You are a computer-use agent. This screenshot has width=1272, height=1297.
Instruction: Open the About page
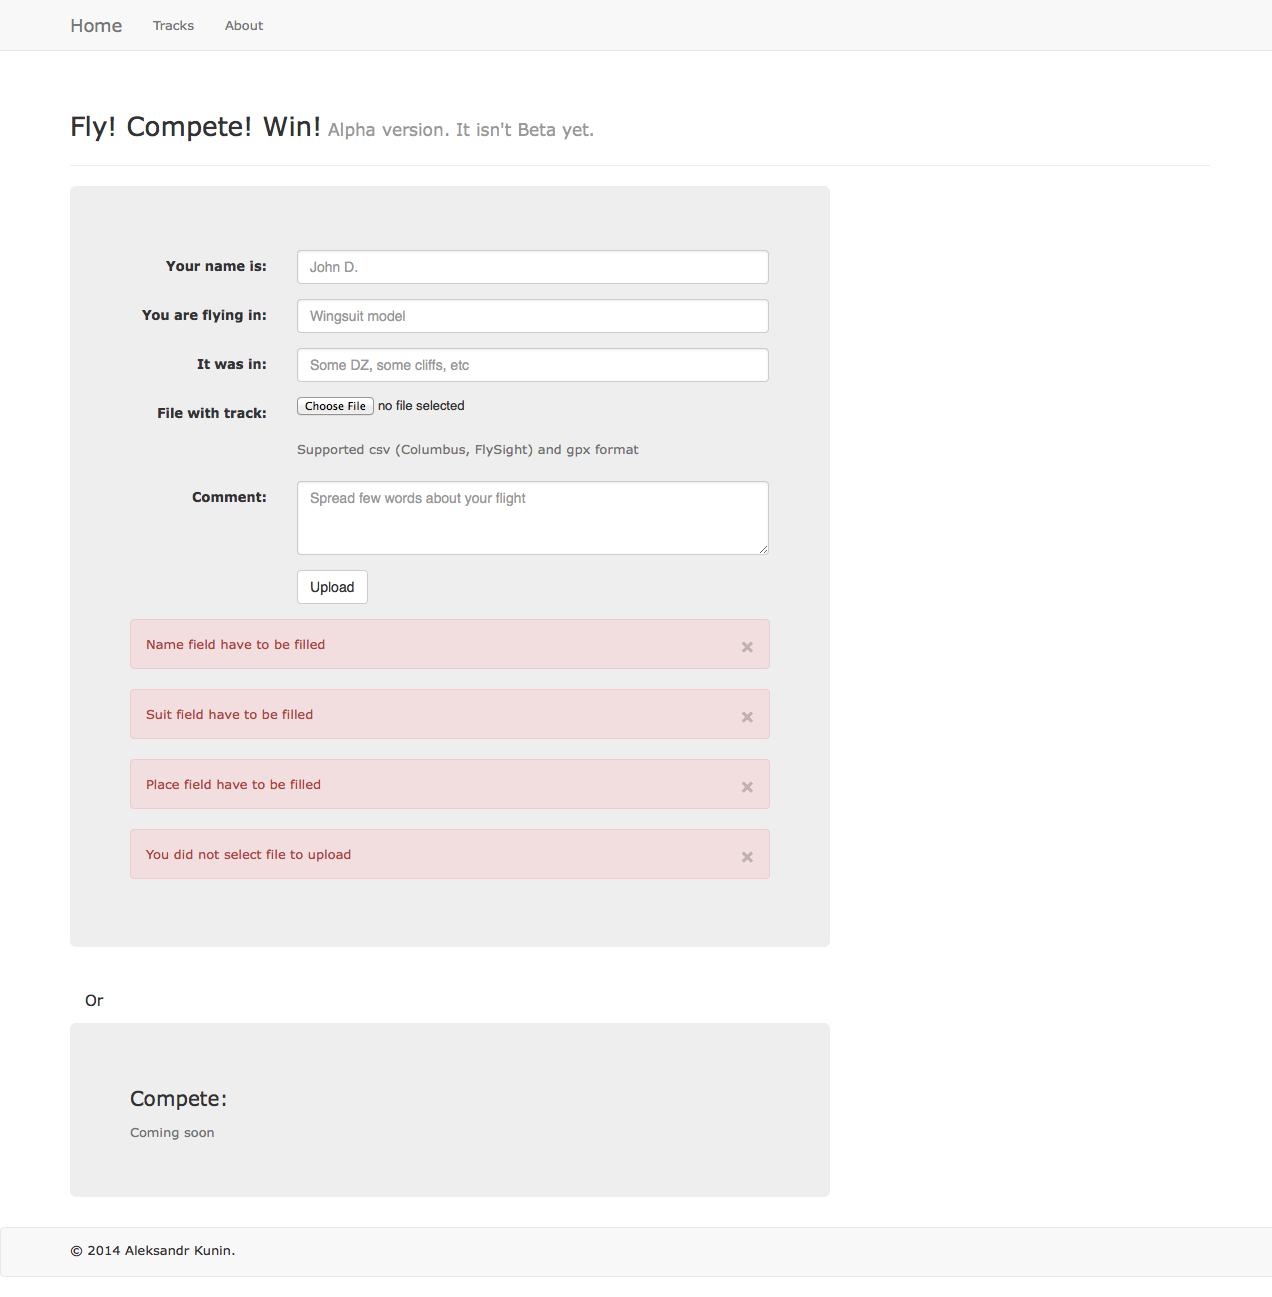point(244,26)
